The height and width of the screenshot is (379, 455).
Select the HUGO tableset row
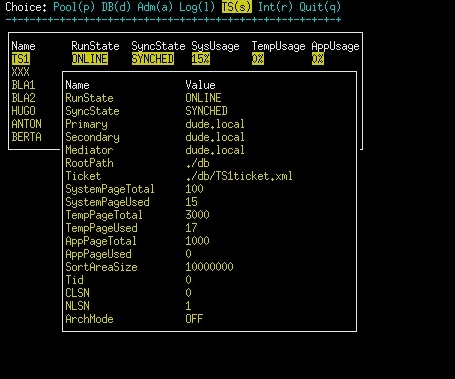click(23, 111)
